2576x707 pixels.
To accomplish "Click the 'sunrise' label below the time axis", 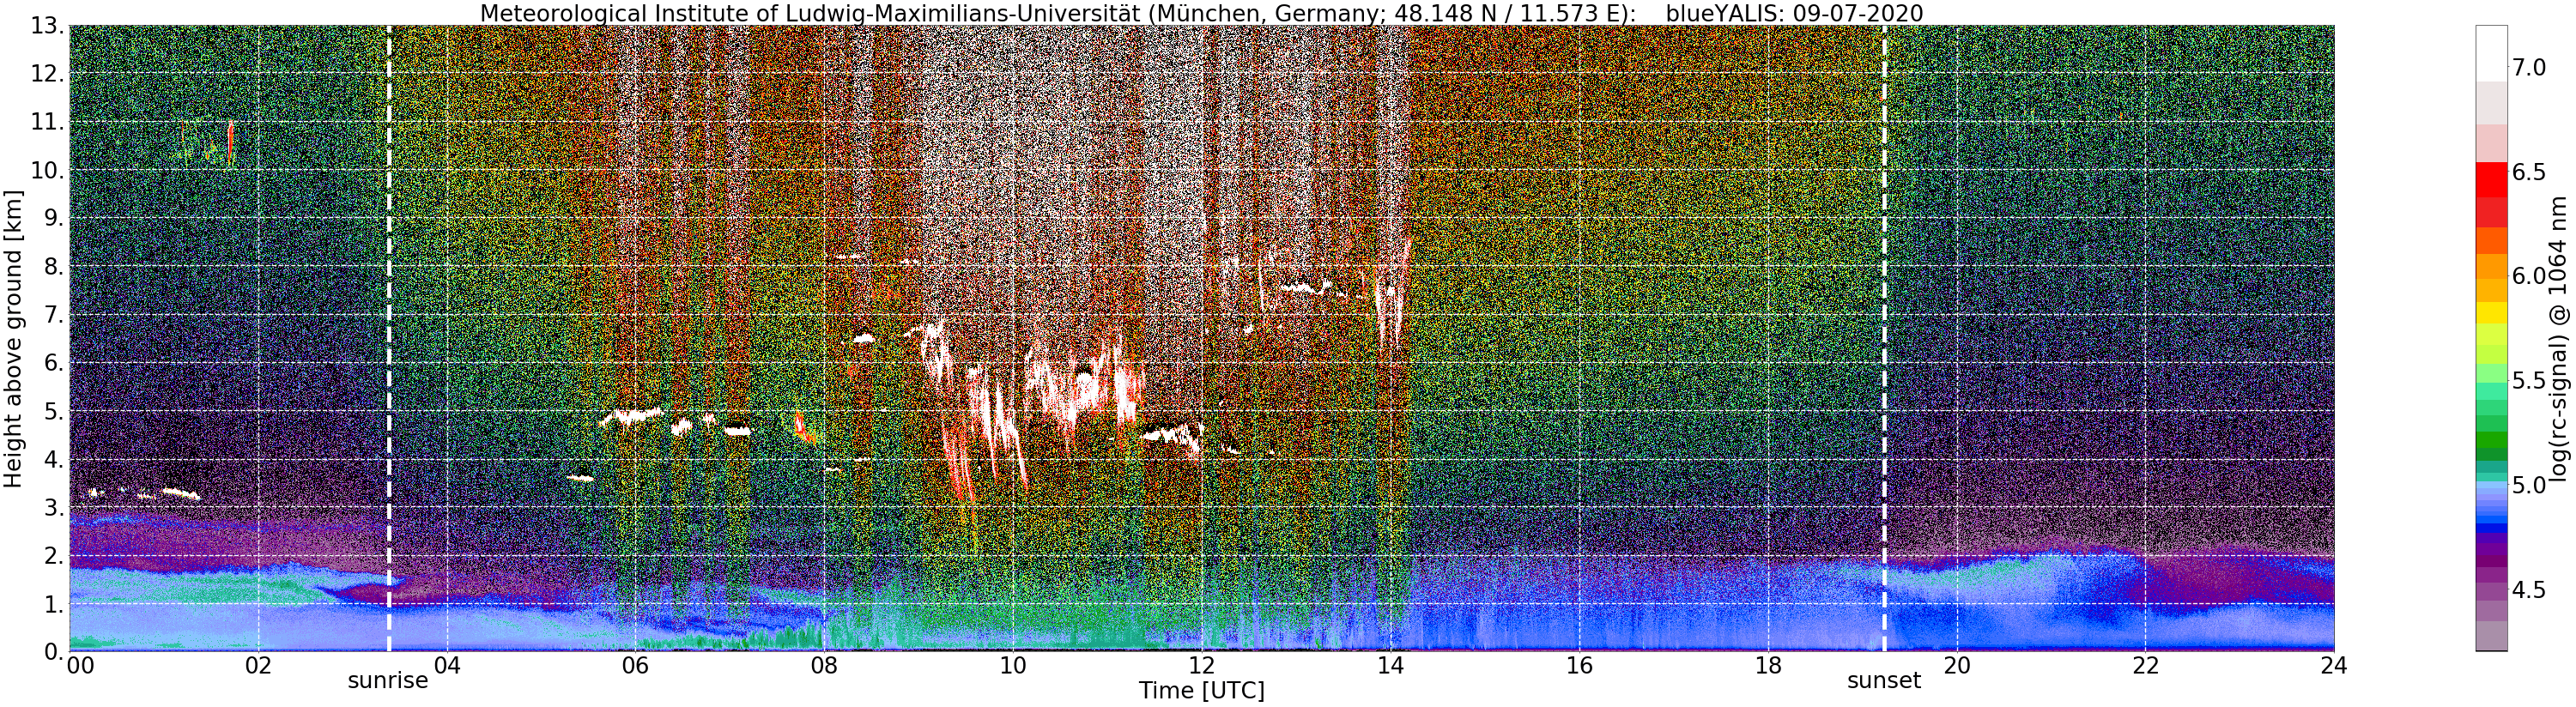I will 388,681.
